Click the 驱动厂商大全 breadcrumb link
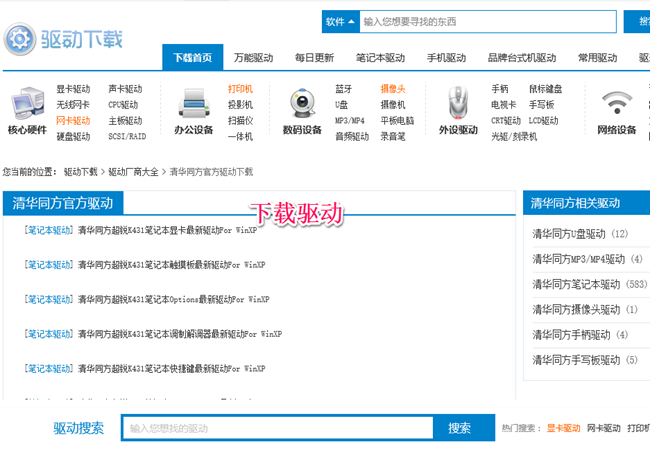Screen dimensions: 650x450 click(x=133, y=172)
